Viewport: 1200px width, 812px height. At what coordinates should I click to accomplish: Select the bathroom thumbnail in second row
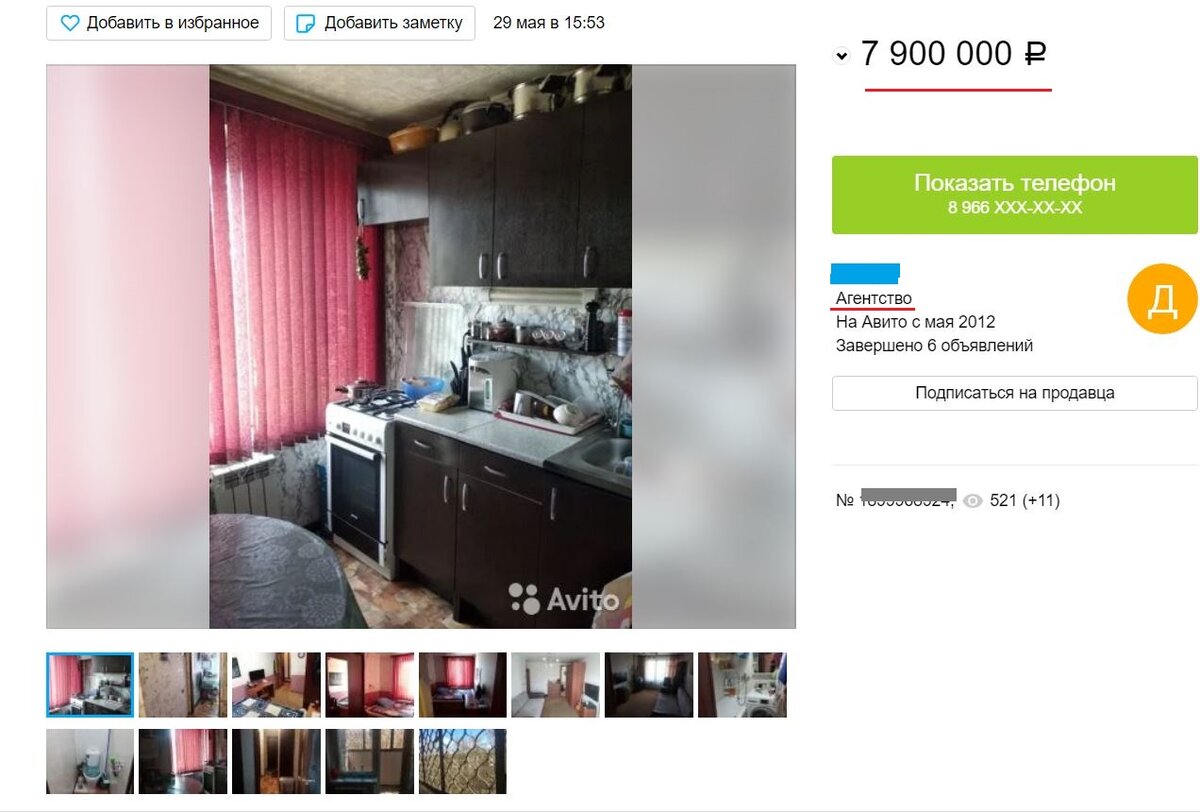(90, 761)
